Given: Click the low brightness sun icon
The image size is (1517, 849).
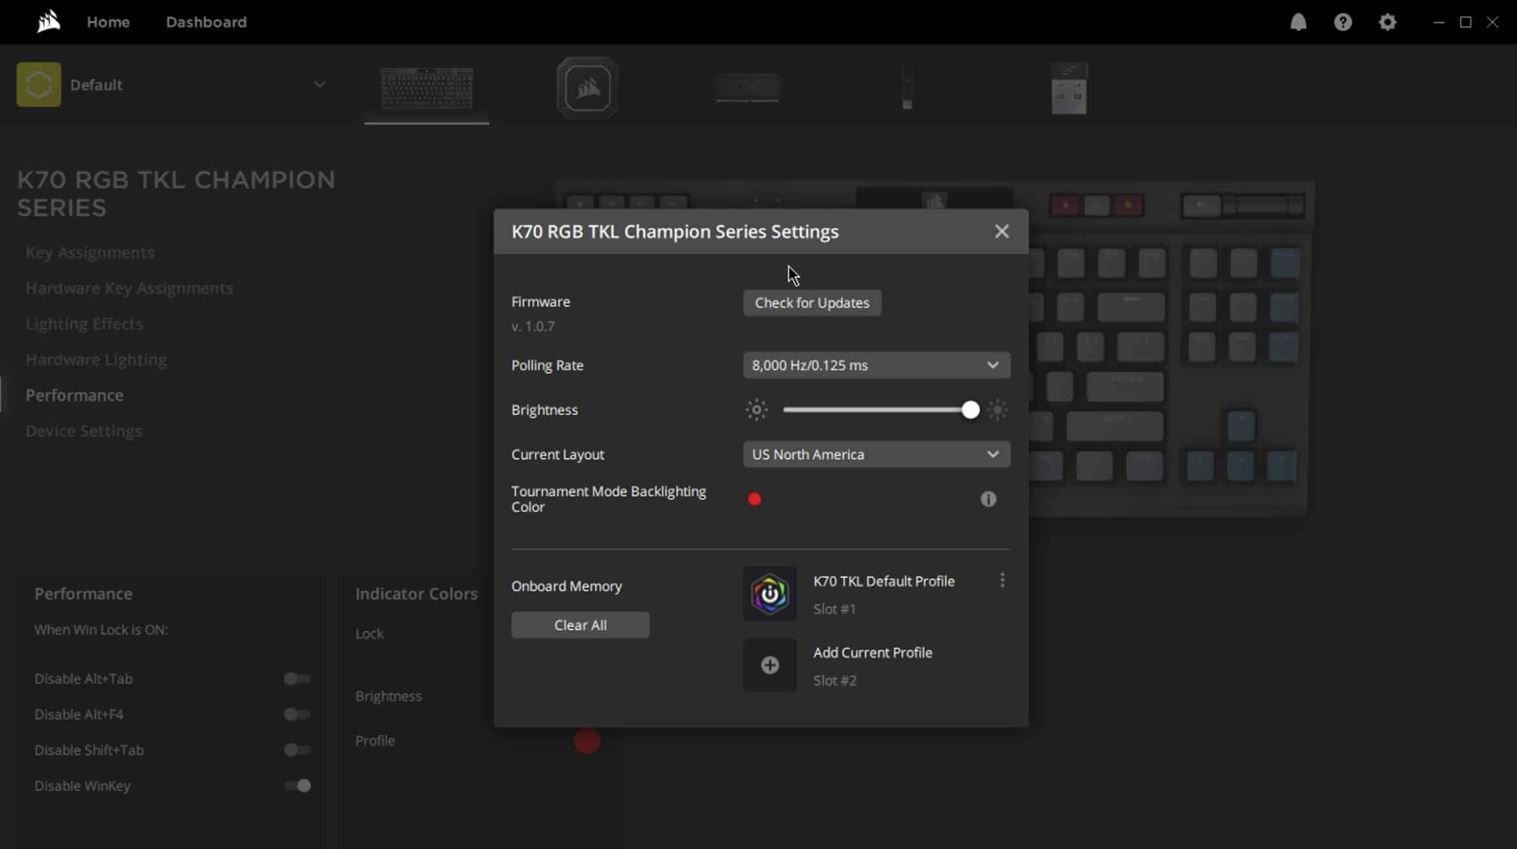Looking at the screenshot, I should (757, 410).
